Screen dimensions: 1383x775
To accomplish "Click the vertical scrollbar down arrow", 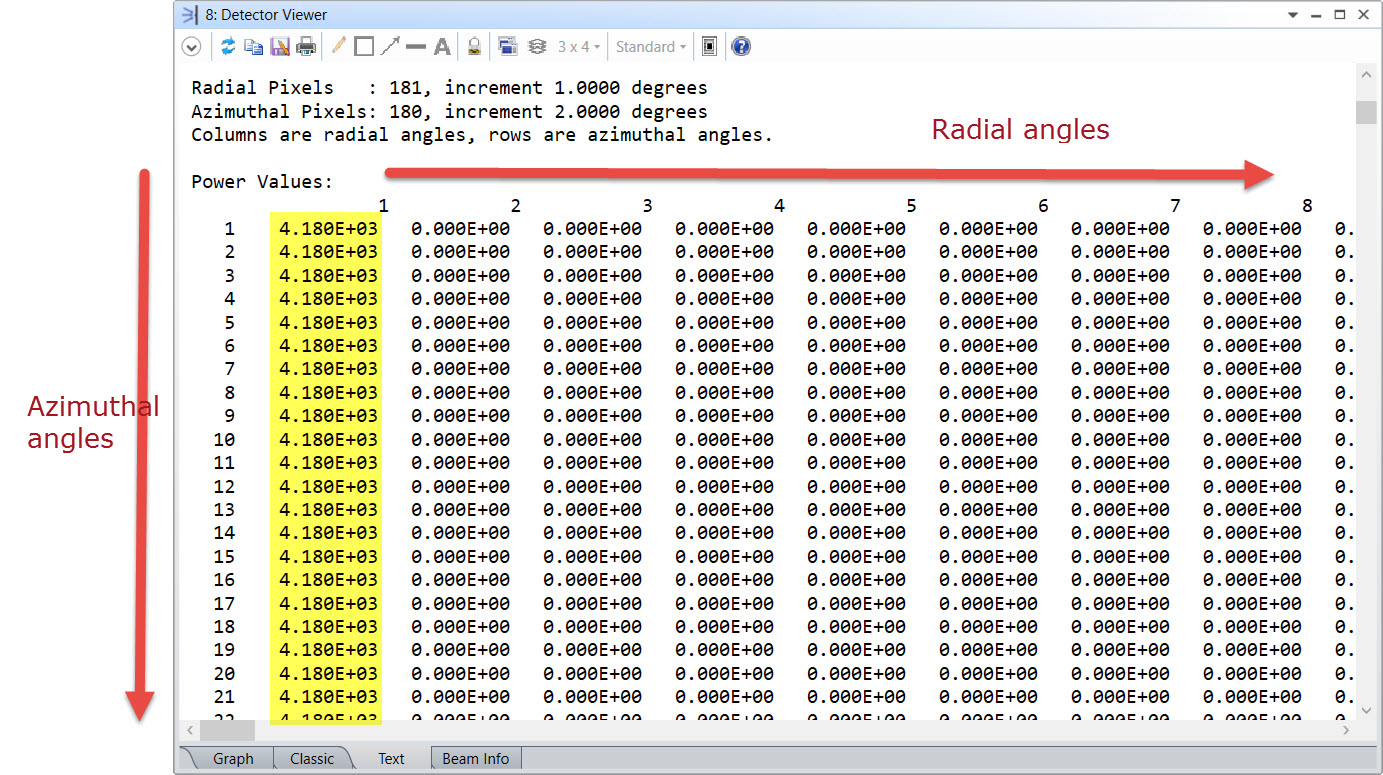I will 1366,710.
